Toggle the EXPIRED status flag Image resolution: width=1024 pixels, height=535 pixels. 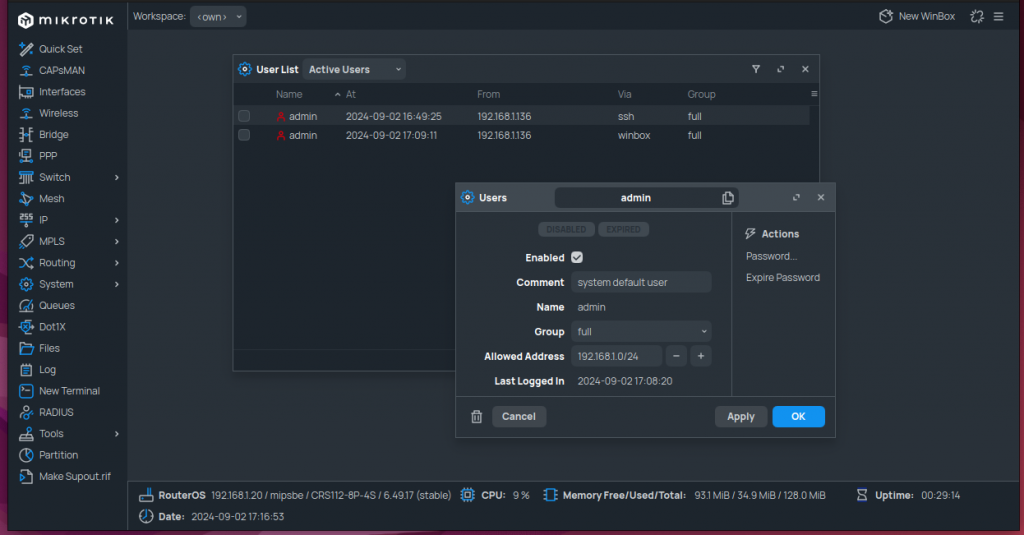click(x=623, y=229)
